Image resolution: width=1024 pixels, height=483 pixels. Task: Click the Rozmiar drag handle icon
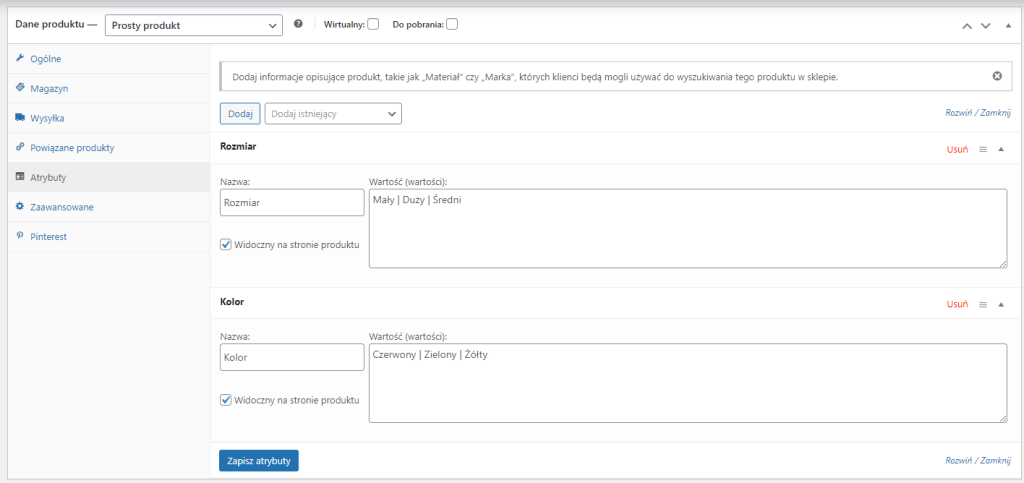[x=983, y=149]
